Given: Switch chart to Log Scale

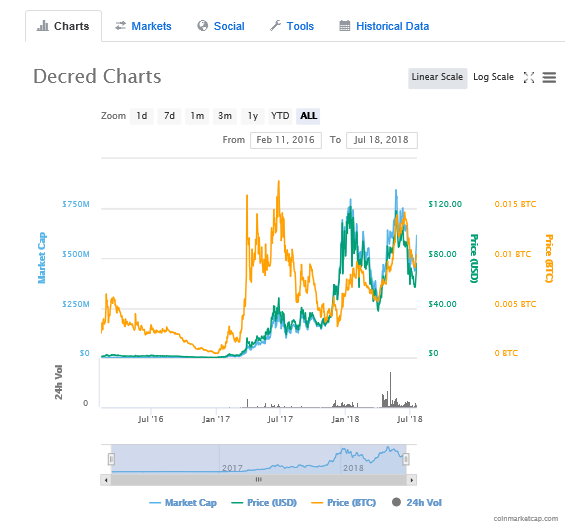Looking at the screenshot, I should (493, 77).
